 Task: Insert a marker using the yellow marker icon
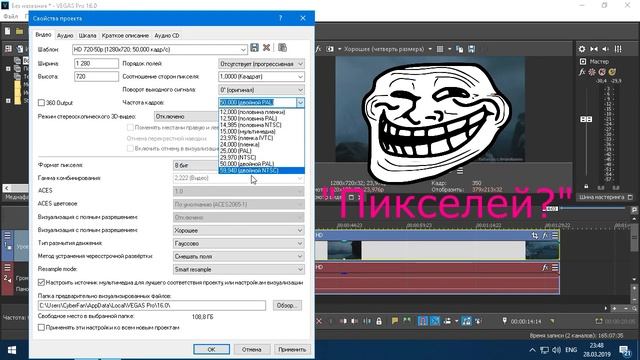(395, 321)
